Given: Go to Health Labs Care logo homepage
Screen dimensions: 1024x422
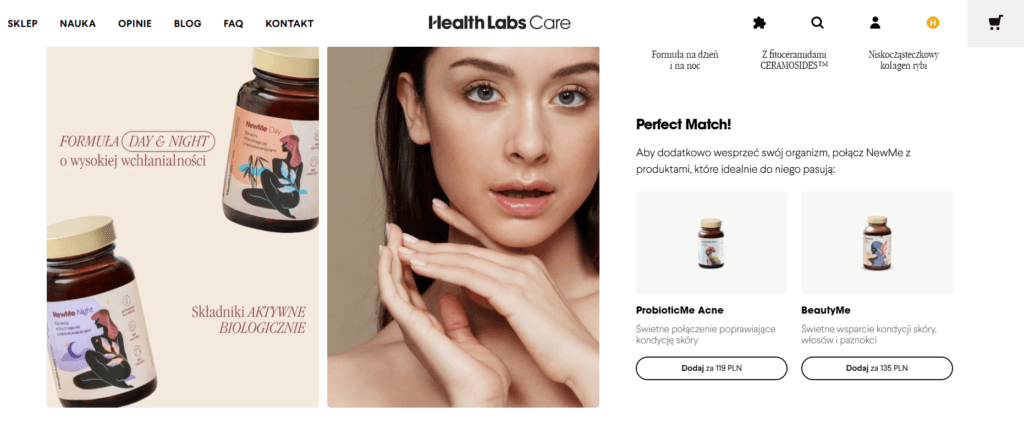Looking at the screenshot, I should click(x=499, y=23).
